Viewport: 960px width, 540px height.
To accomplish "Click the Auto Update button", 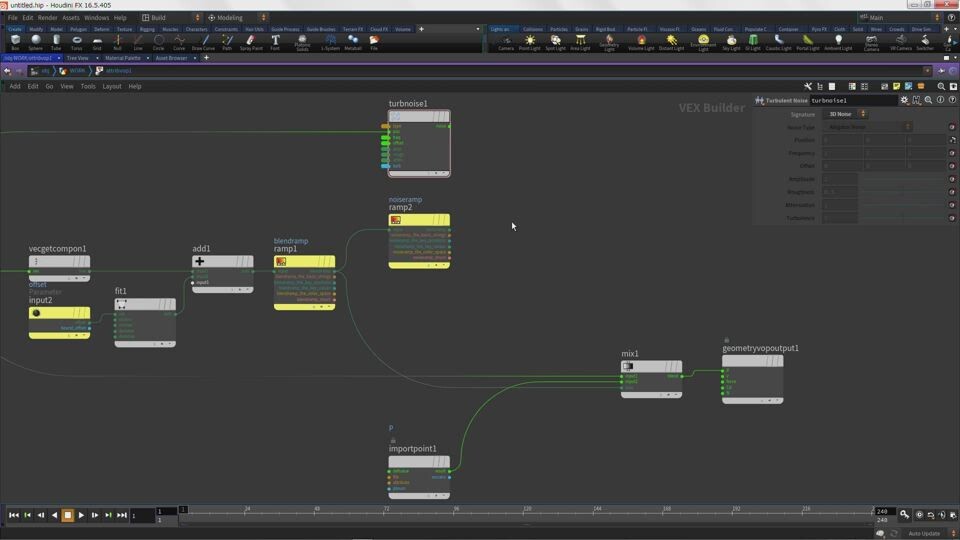I will [923, 533].
